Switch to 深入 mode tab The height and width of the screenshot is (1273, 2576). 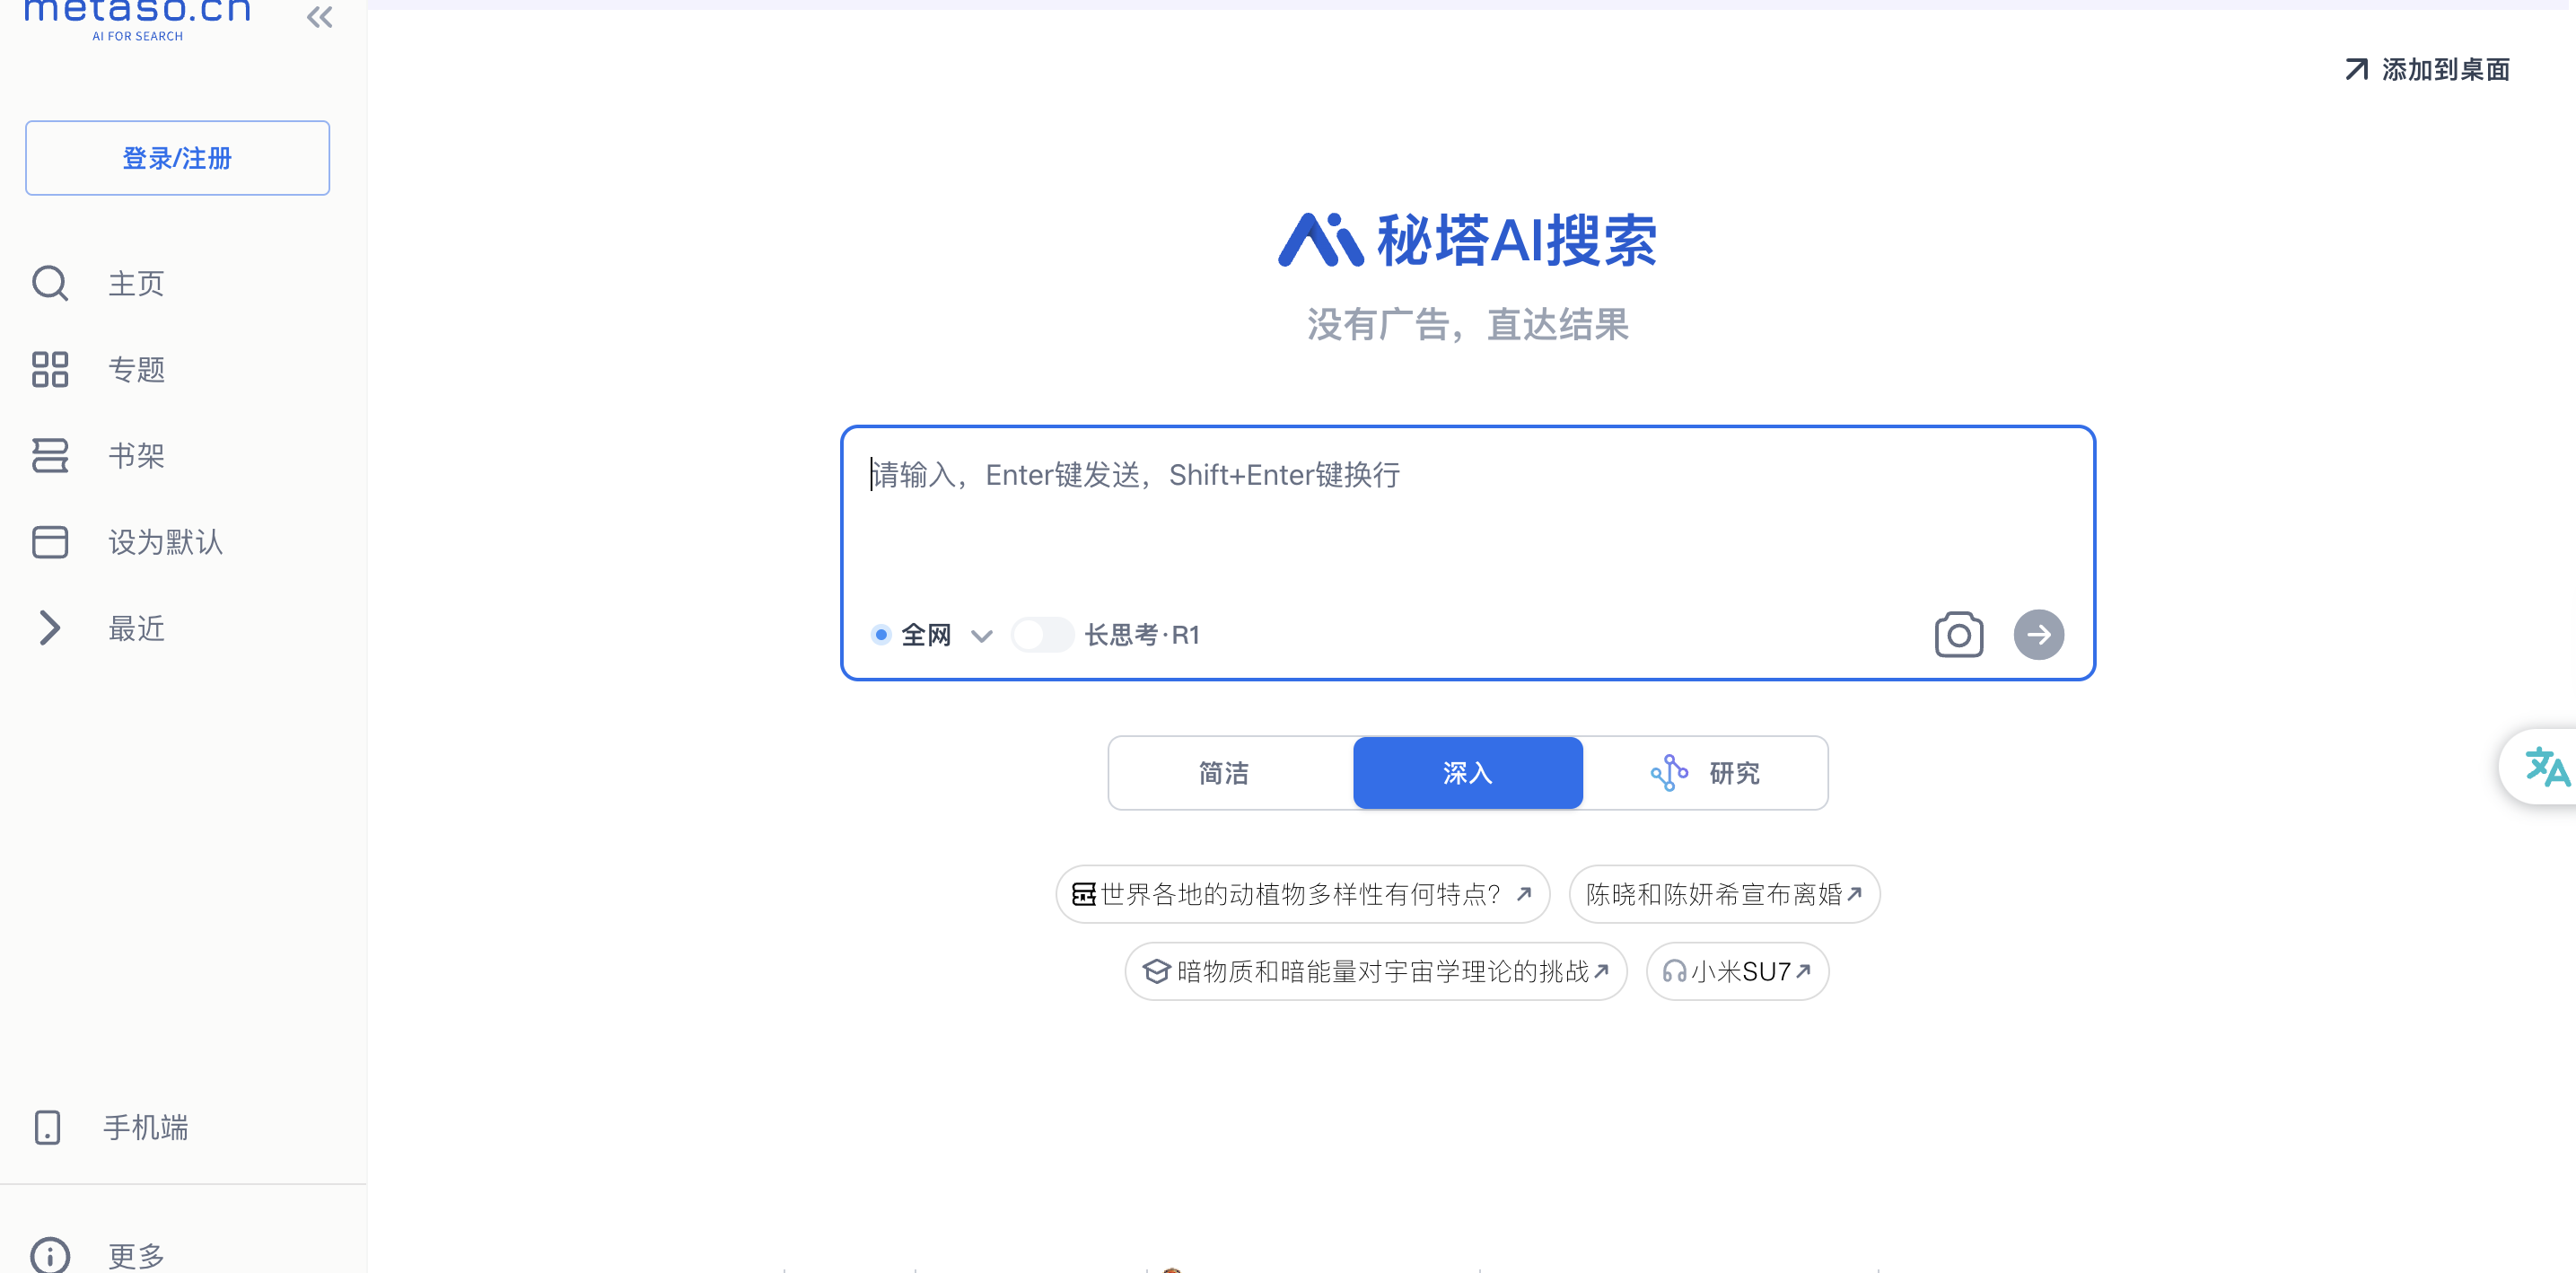(1467, 773)
